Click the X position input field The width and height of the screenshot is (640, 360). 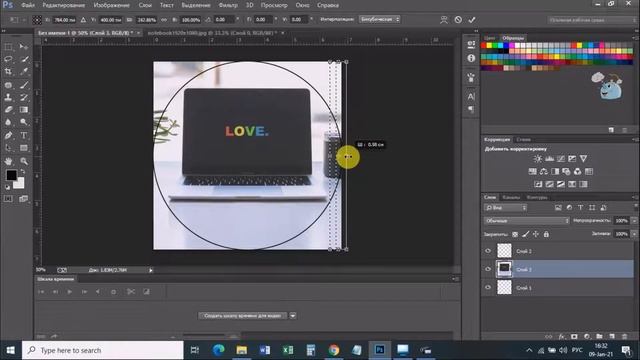click(x=64, y=20)
